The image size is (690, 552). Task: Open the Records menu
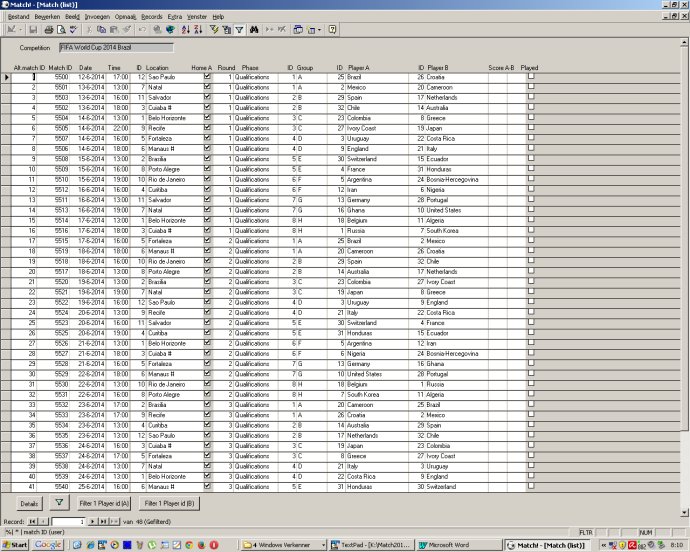click(x=152, y=17)
